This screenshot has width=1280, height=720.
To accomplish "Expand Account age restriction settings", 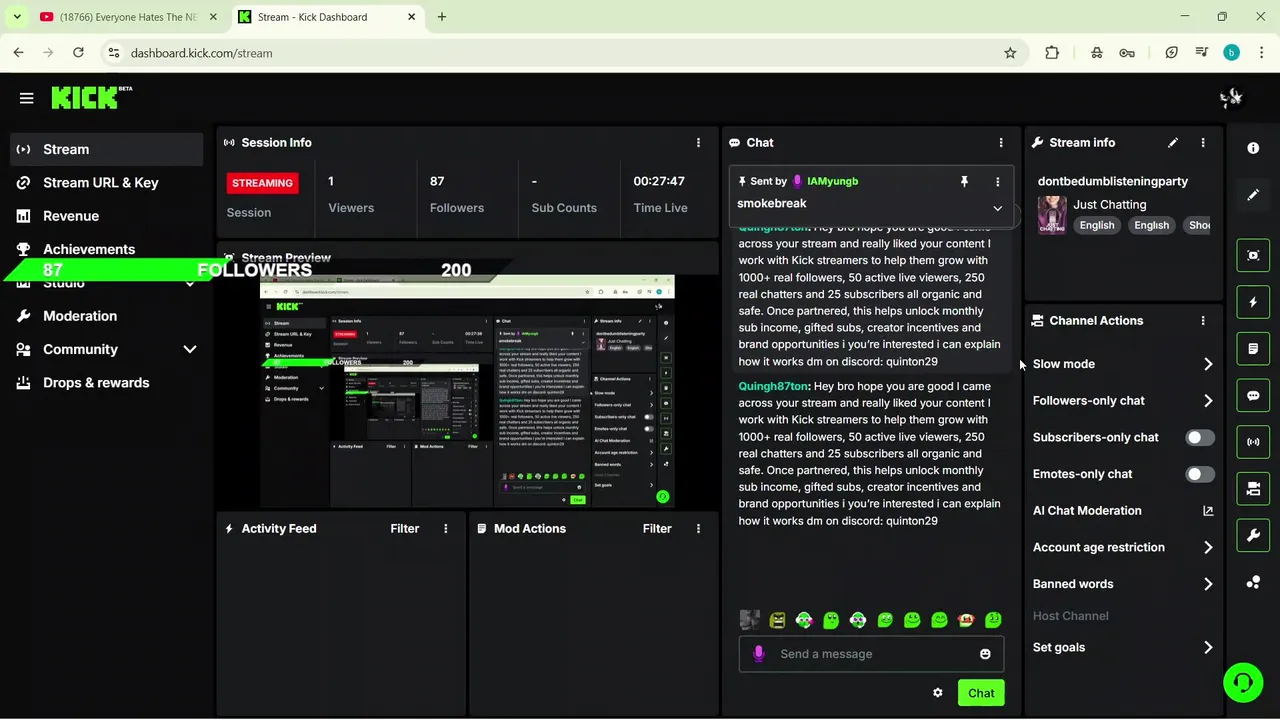I will click(x=1208, y=548).
